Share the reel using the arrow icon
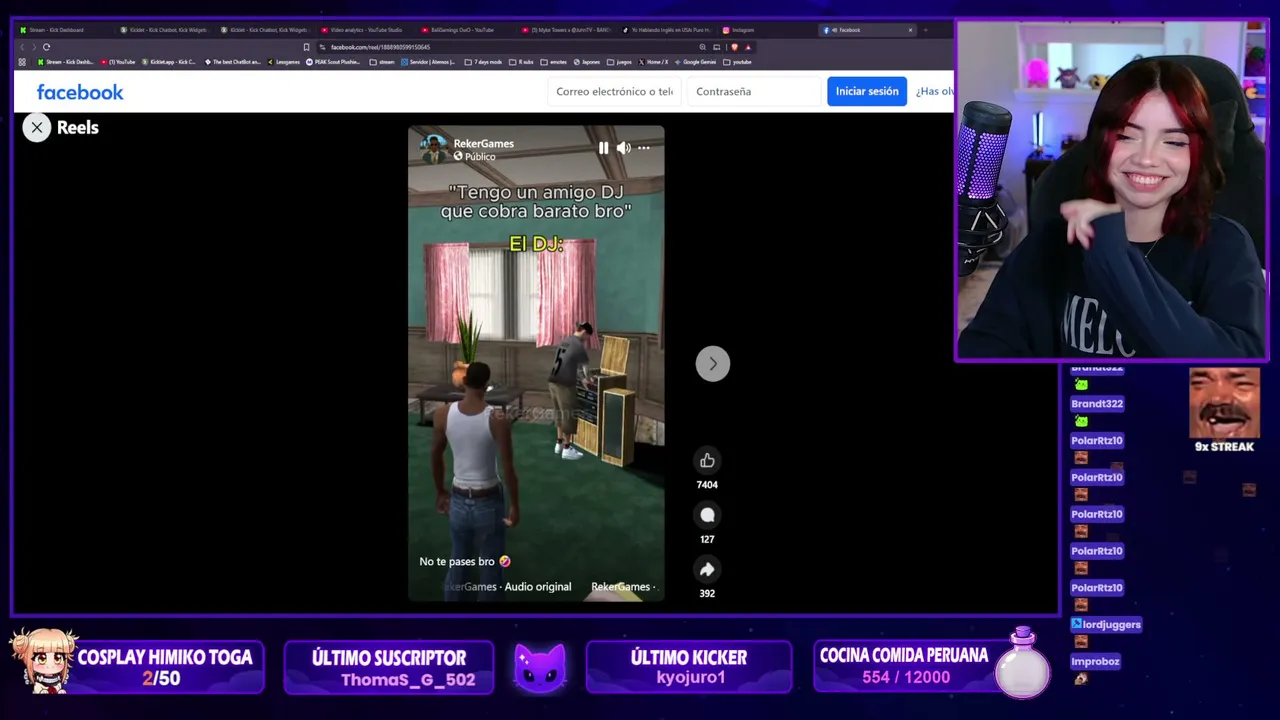Screen dimensions: 1280x720 pos(707,569)
